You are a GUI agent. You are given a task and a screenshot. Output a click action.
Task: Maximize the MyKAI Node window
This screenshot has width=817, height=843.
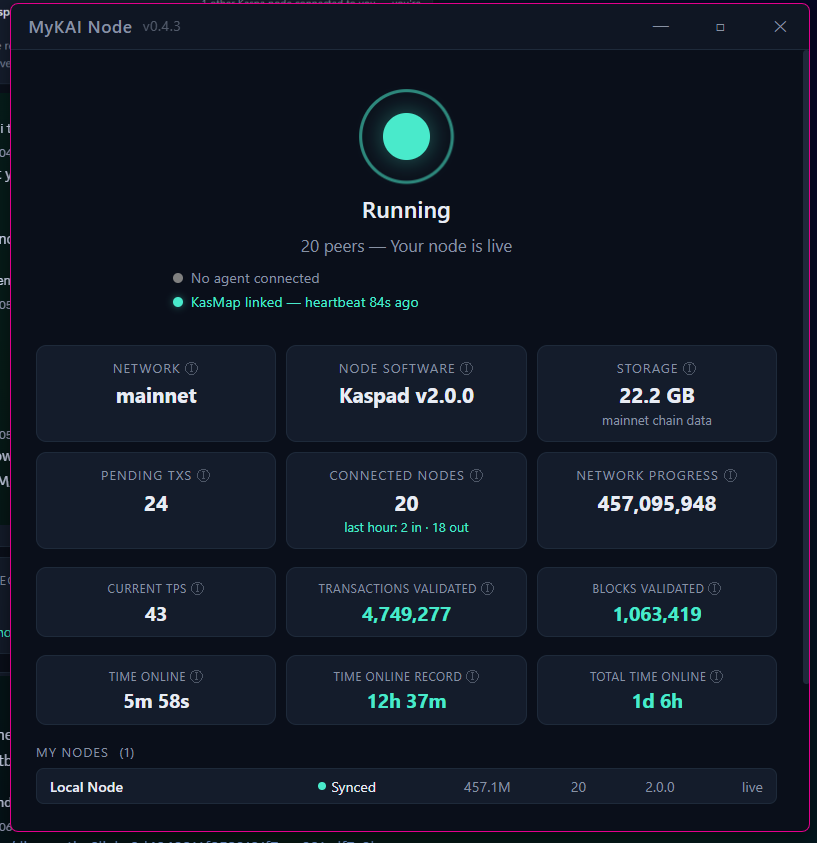point(720,27)
